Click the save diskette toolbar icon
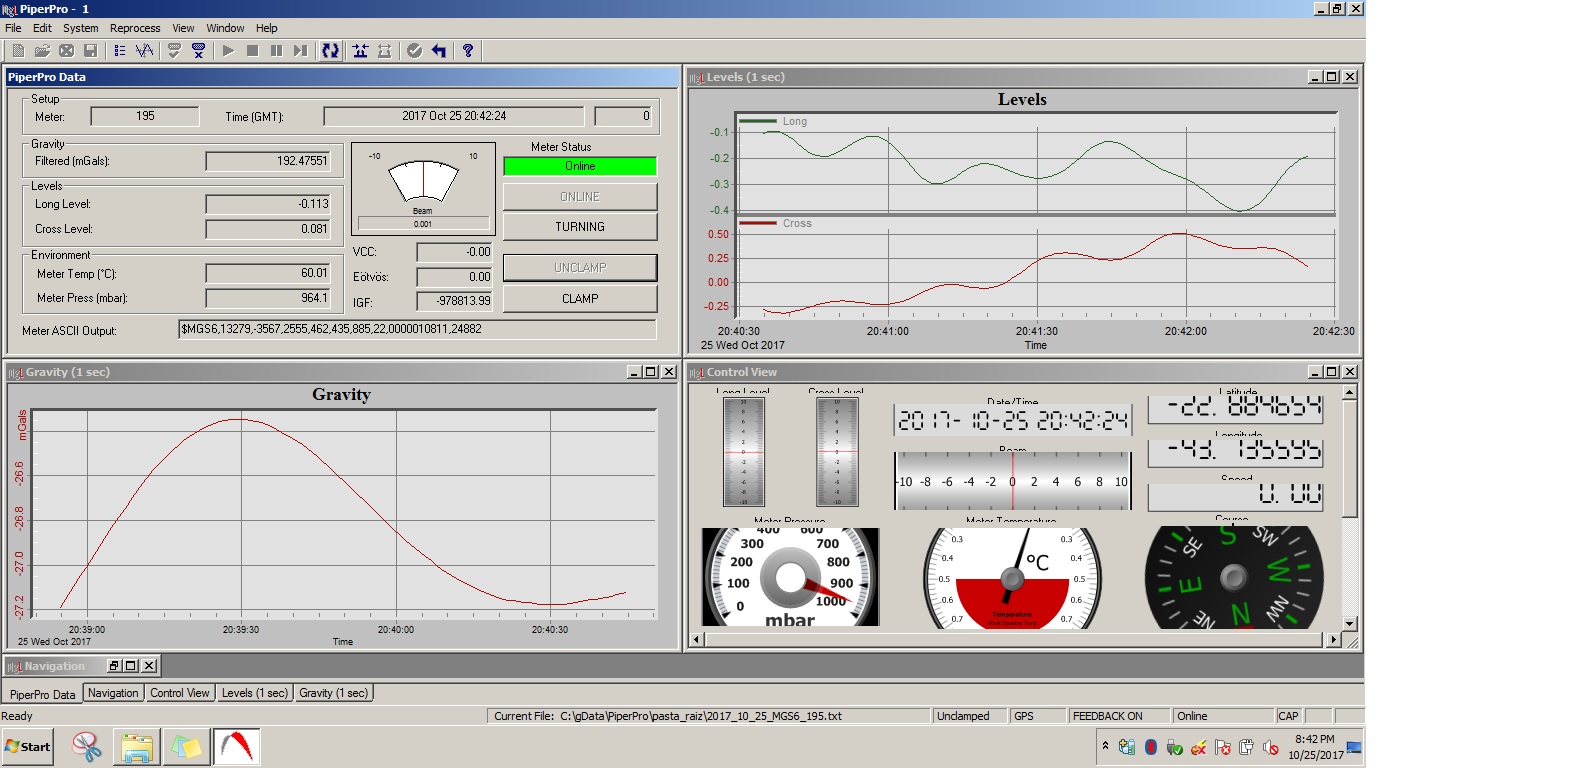The width and height of the screenshot is (1588, 768). tap(90, 51)
